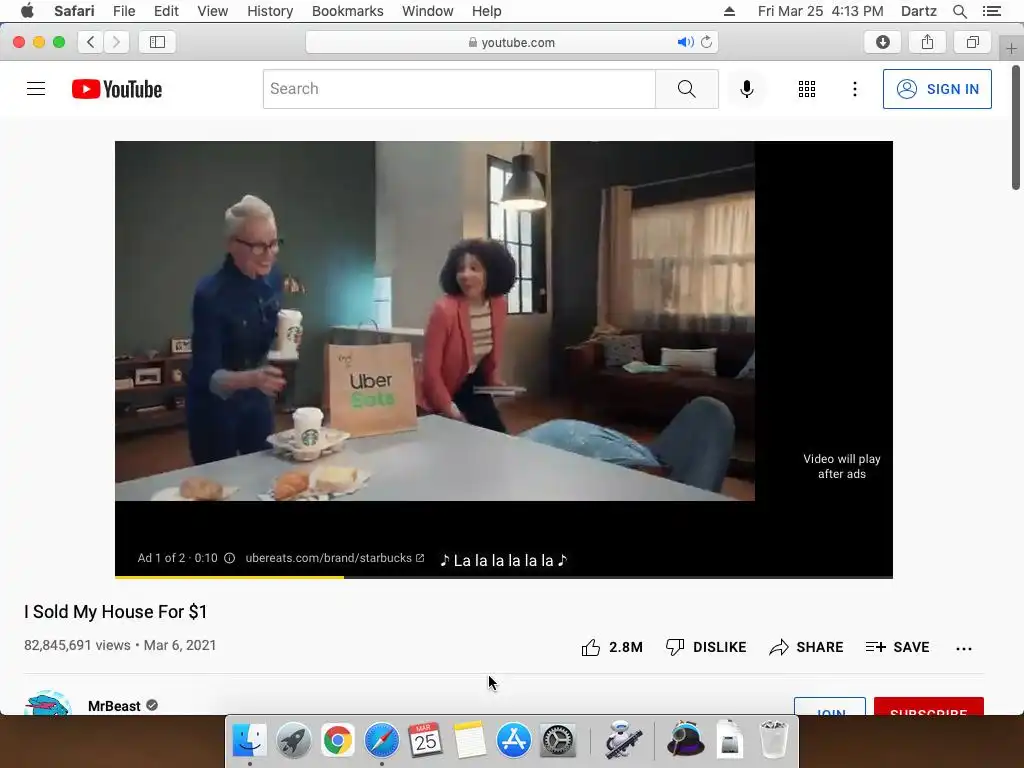
Task: Open Launchpad from the Dock
Action: [x=293, y=740]
